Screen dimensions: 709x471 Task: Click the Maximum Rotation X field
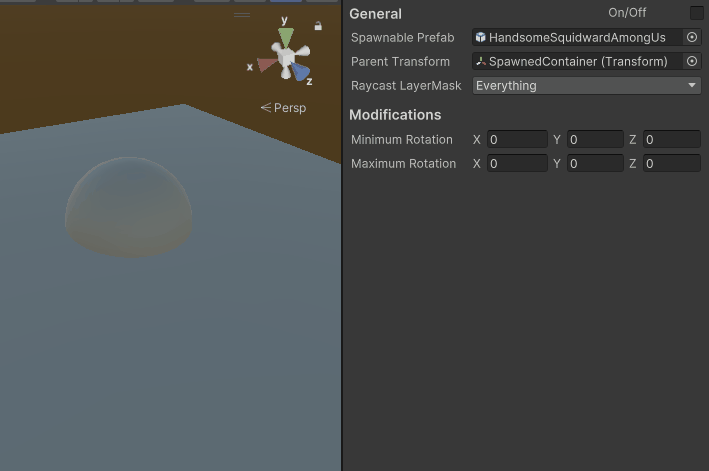coord(516,164)
